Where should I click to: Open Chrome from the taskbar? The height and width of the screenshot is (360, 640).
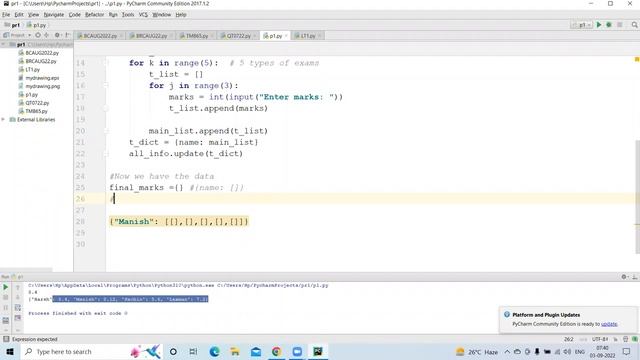[276, 351]
